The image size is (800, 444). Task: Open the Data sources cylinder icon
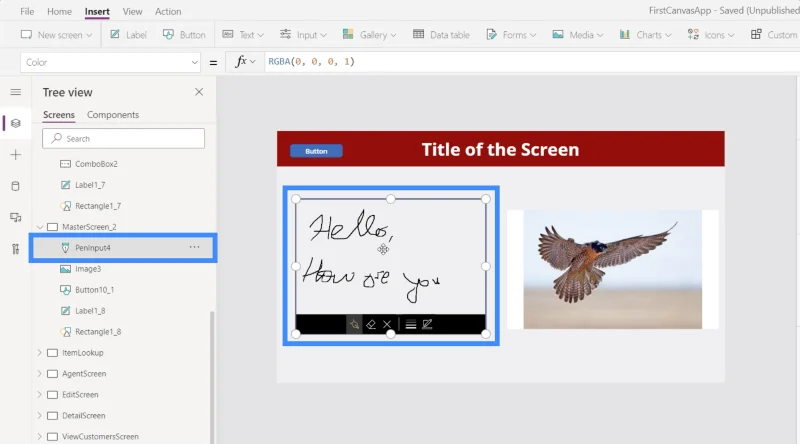pos(16,186)
